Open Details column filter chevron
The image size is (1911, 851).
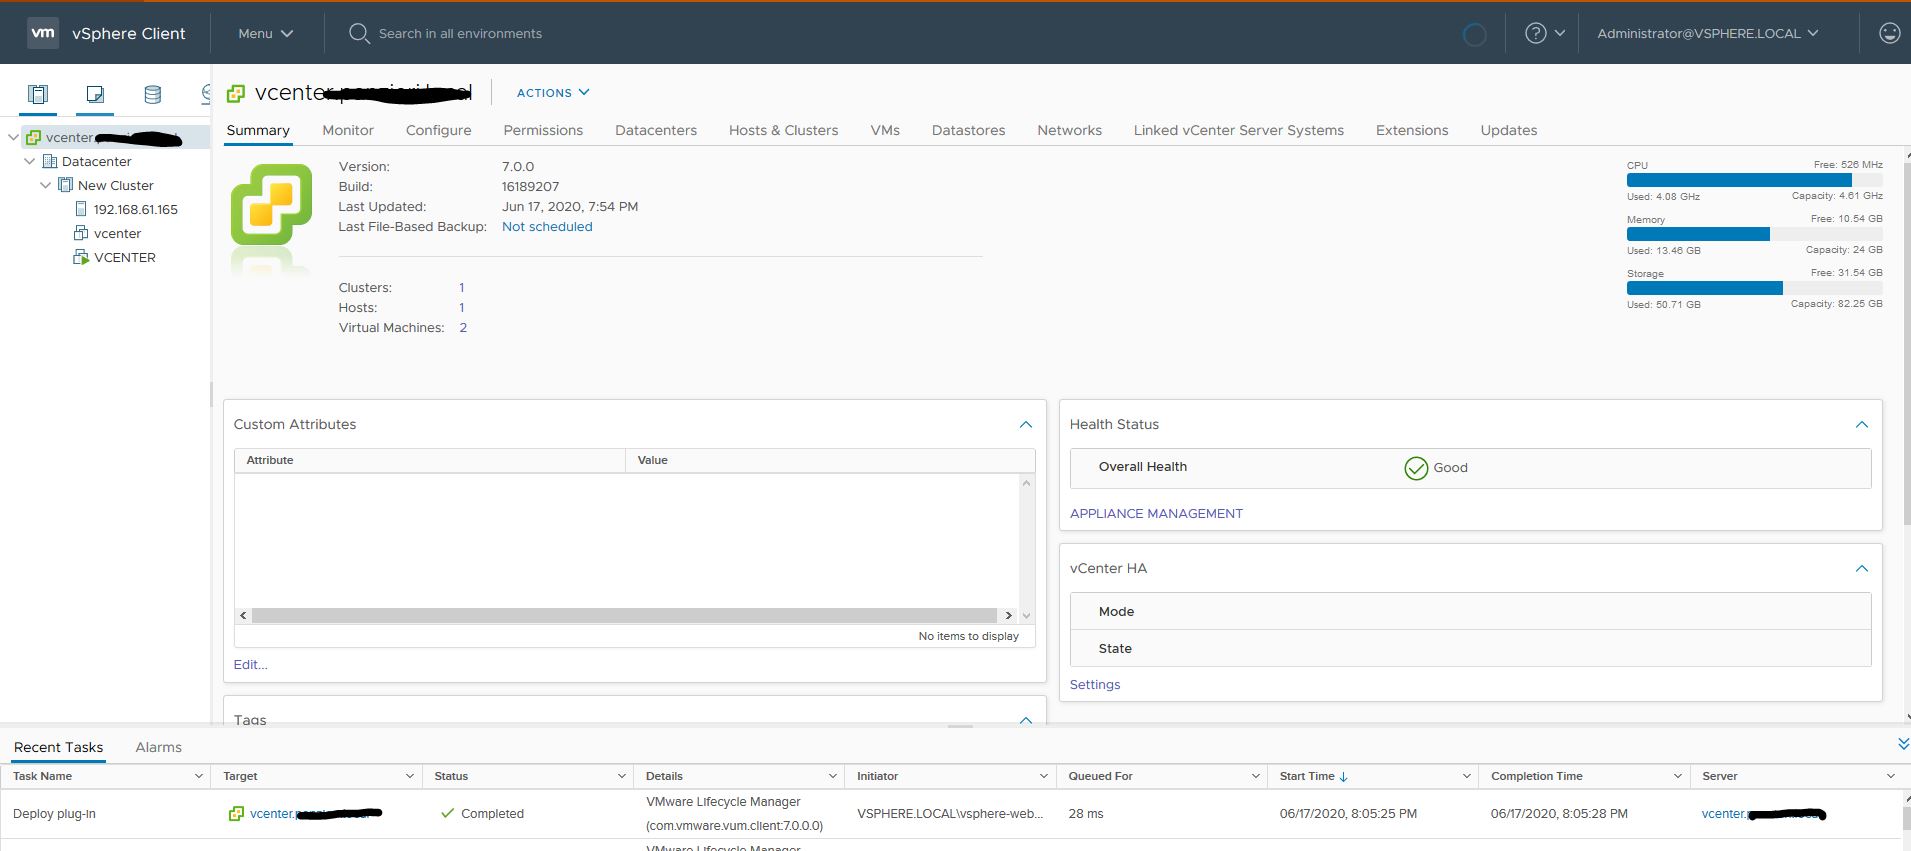click(832, 776)
